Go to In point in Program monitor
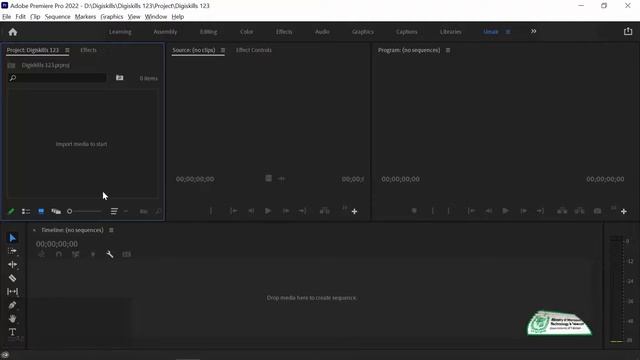This screenshot has height=360, width=640. 471,211
